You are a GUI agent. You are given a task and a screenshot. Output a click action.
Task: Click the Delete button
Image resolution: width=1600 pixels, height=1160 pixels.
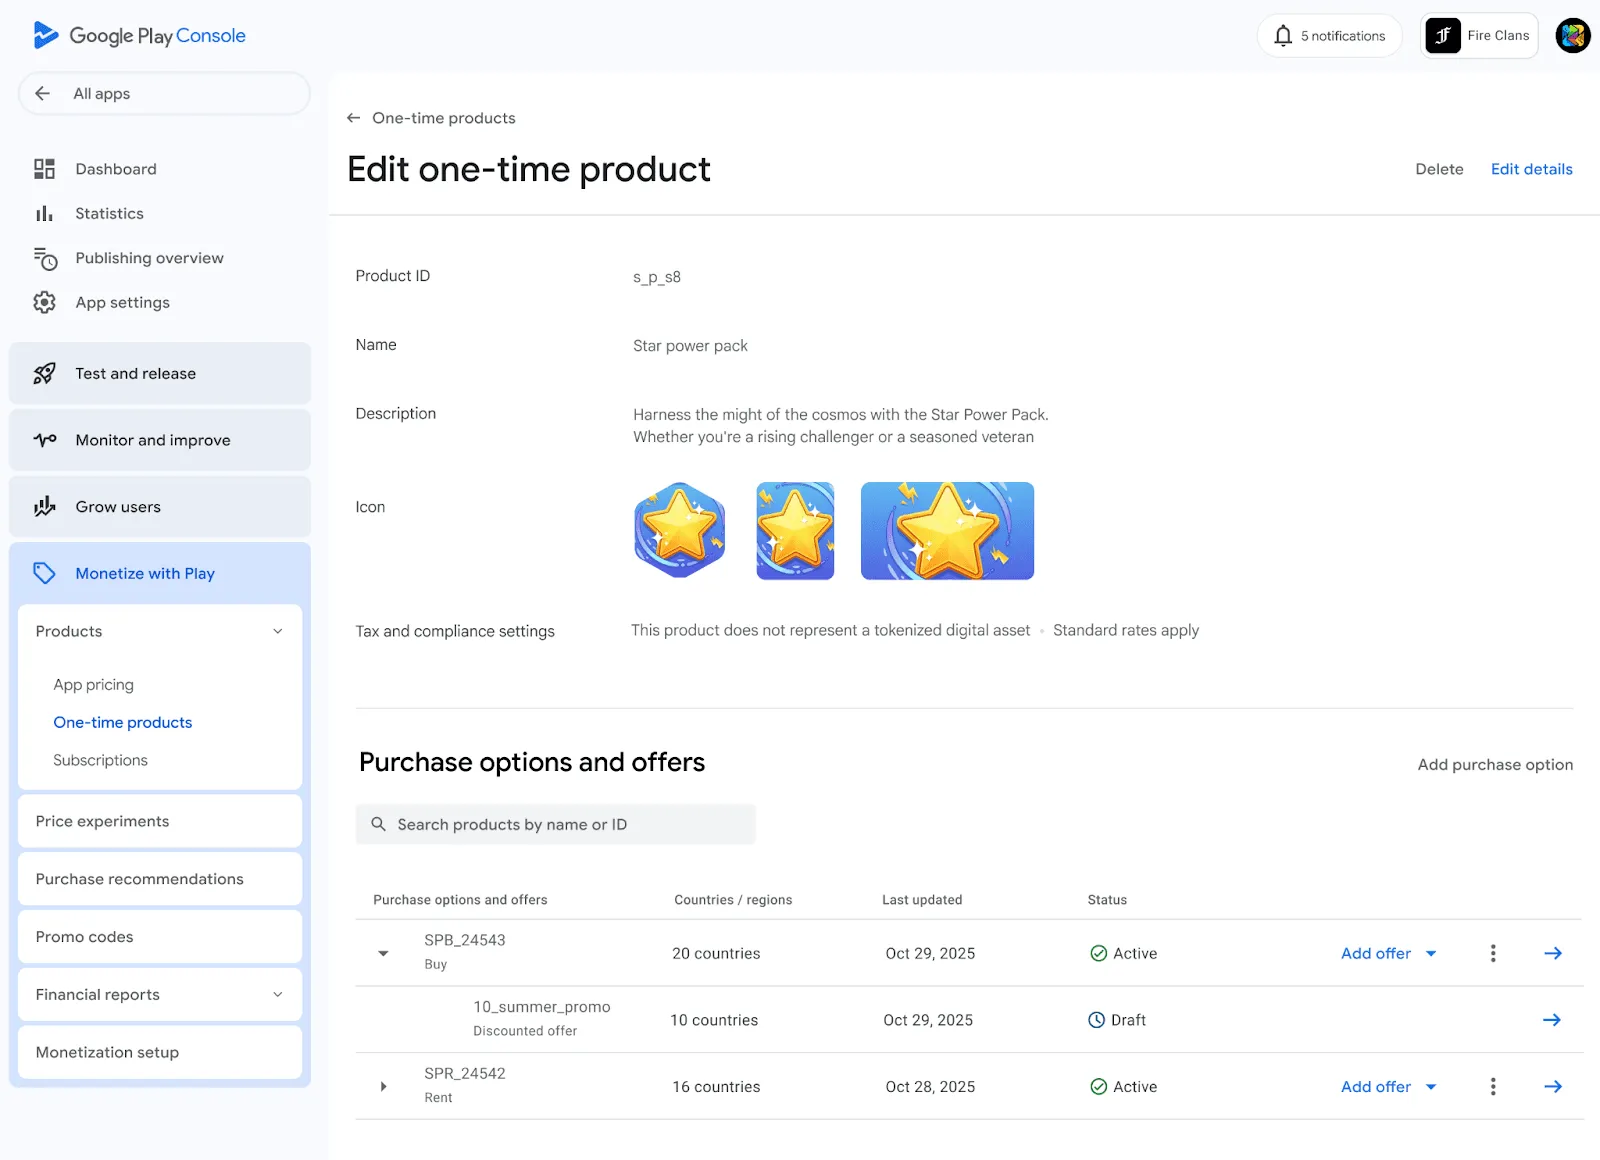click(x=1439, y=169)
